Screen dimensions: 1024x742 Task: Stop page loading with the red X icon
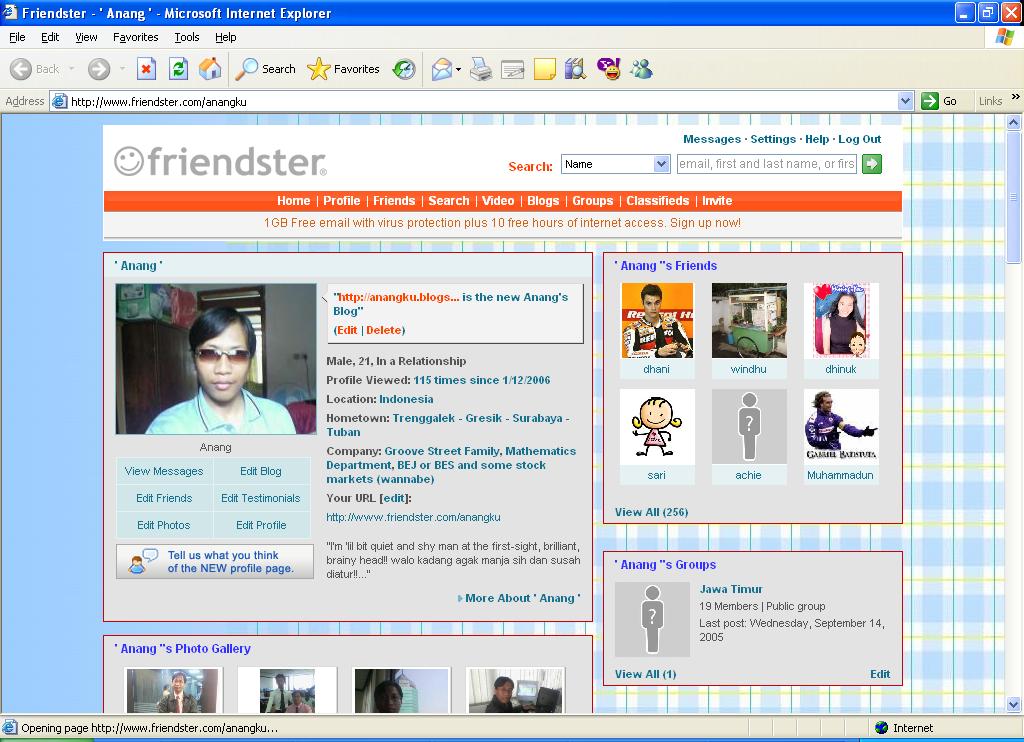point(146,69)
